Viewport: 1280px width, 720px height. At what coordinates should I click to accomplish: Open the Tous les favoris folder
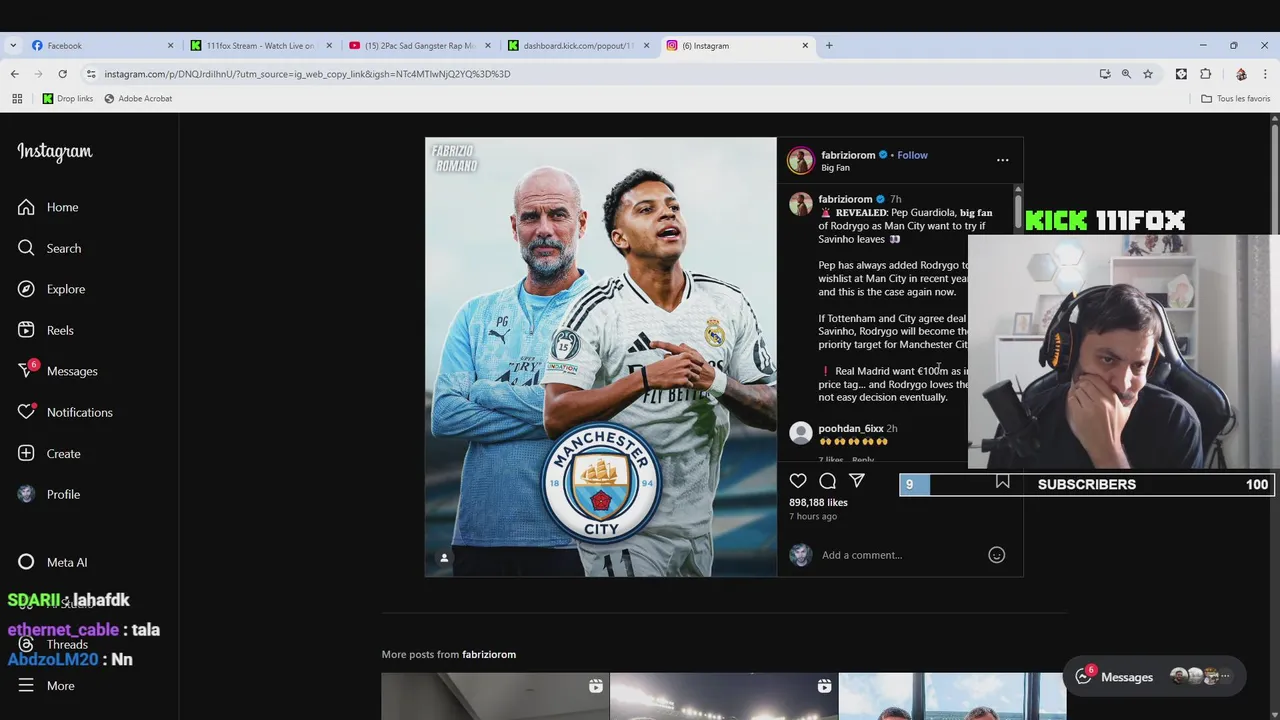1235,98
